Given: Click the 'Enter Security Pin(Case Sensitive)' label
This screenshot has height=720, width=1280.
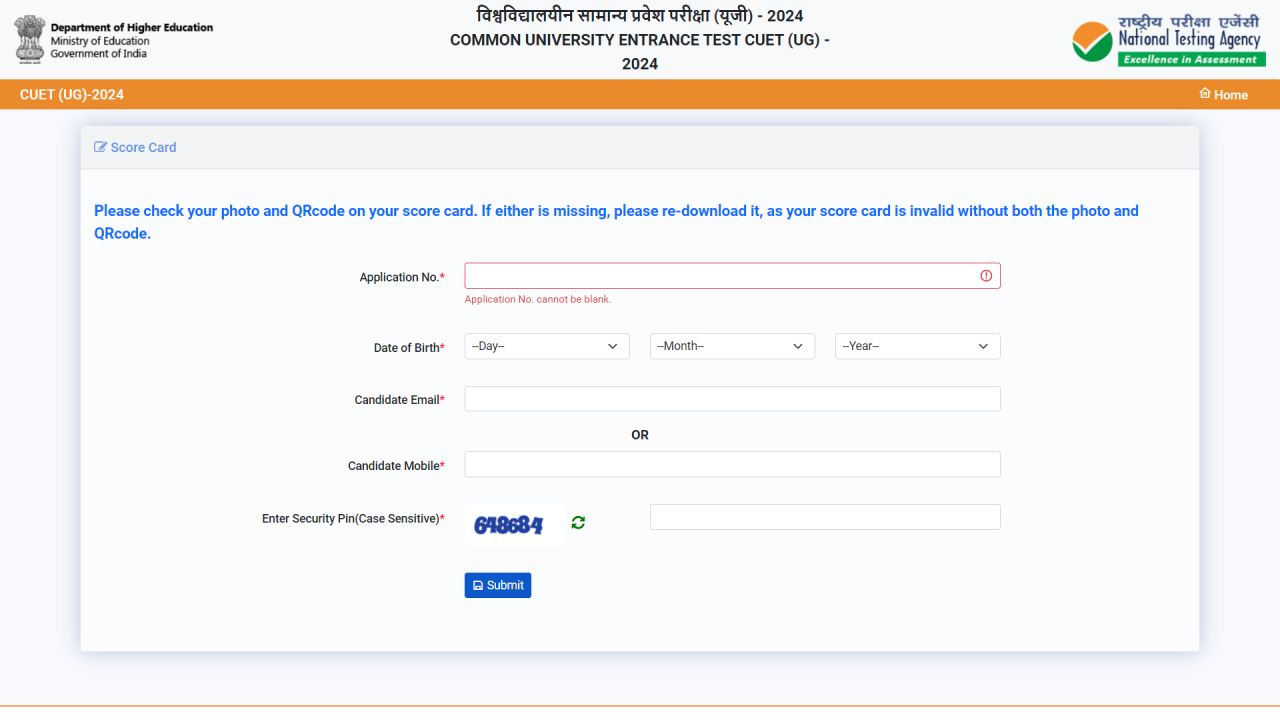Looking at the screenshot, I should pyautogui.click(x=353, y=519).
